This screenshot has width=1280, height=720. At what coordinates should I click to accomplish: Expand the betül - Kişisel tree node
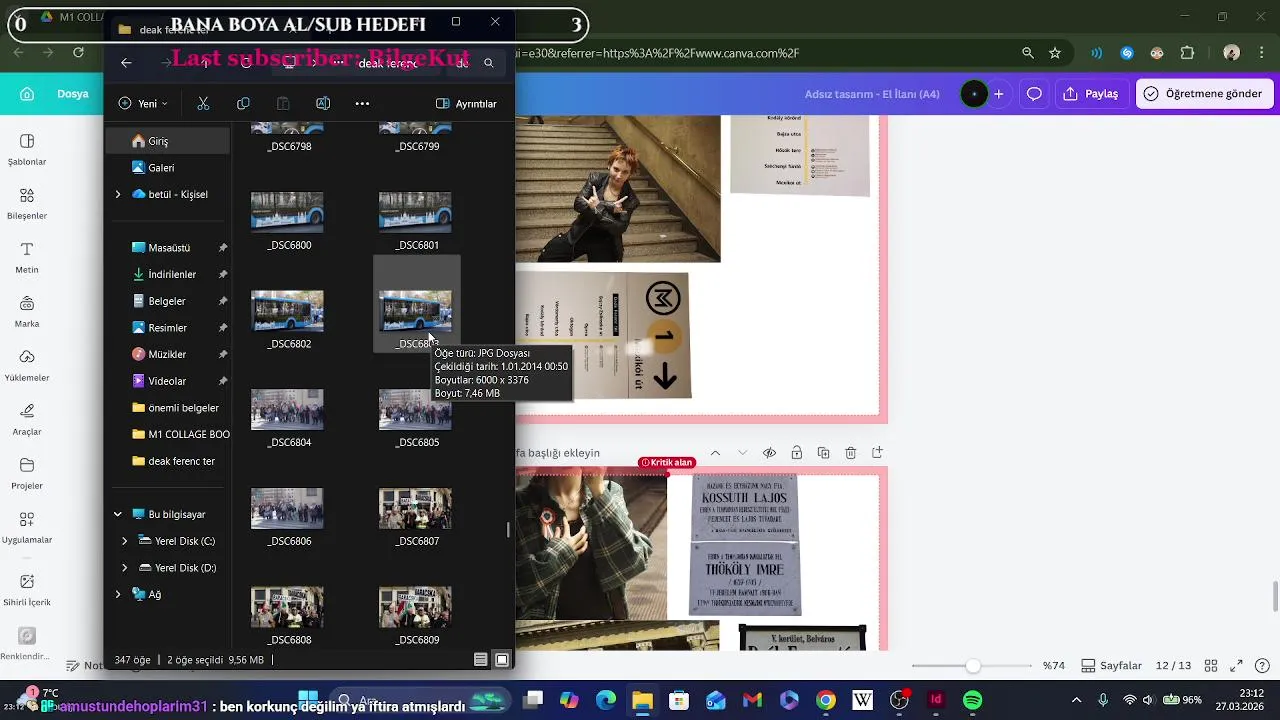pos(118,194)
